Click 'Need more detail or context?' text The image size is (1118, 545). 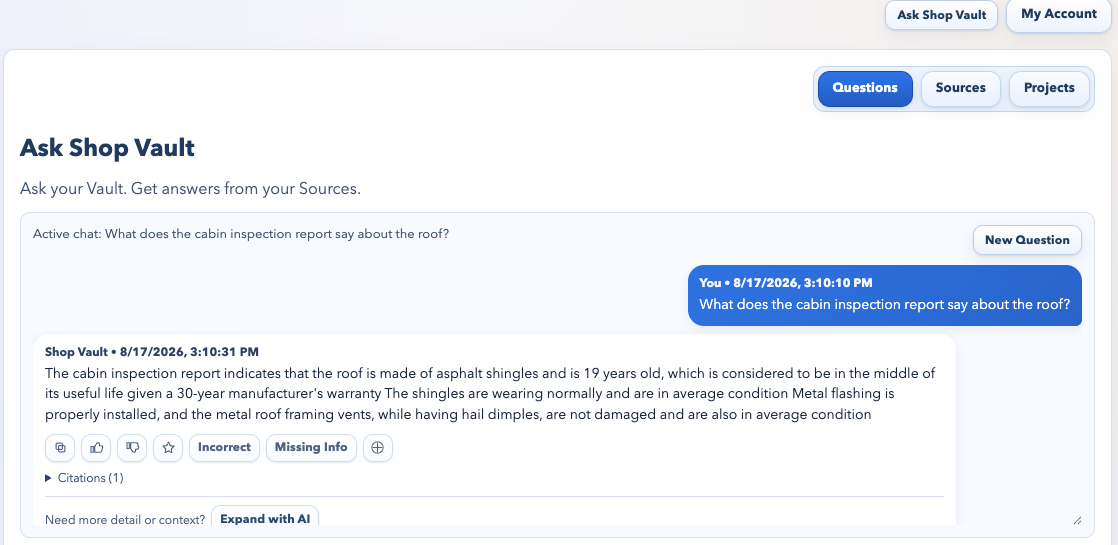click(125, 519)
